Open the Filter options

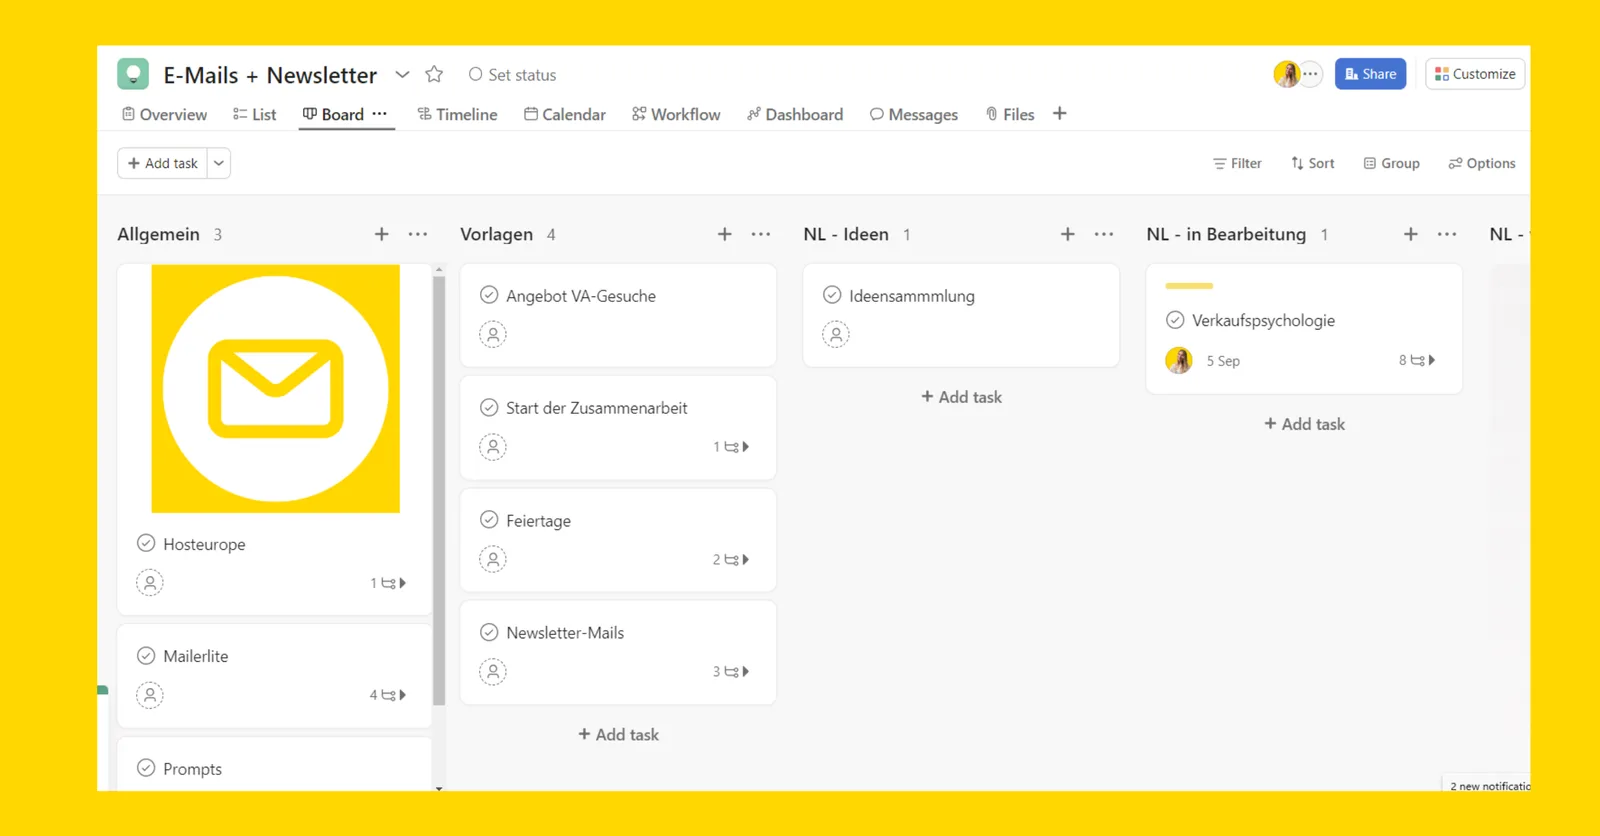[1237, 163]
